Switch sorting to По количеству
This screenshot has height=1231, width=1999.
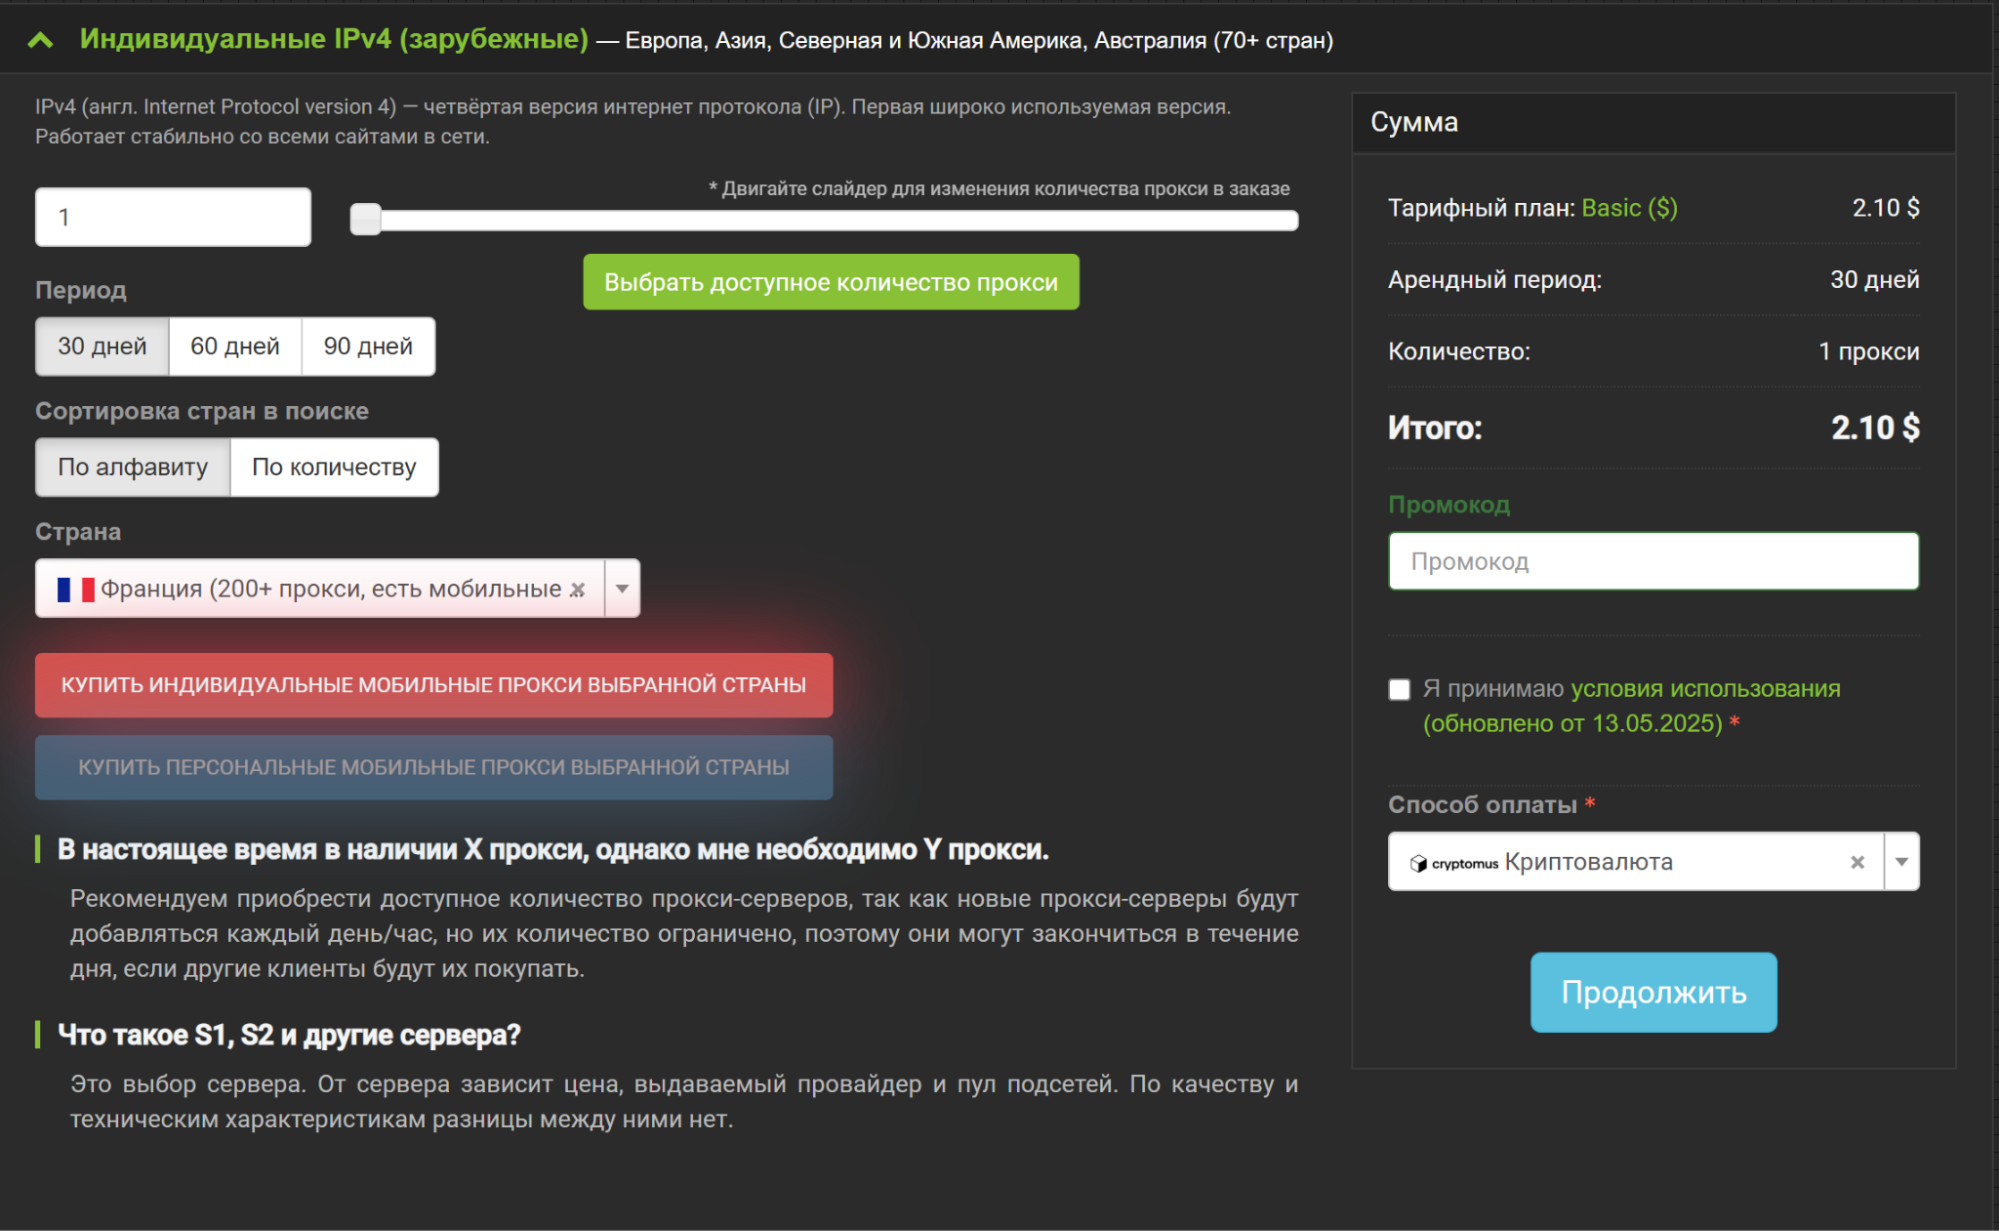tap(333, 466)
